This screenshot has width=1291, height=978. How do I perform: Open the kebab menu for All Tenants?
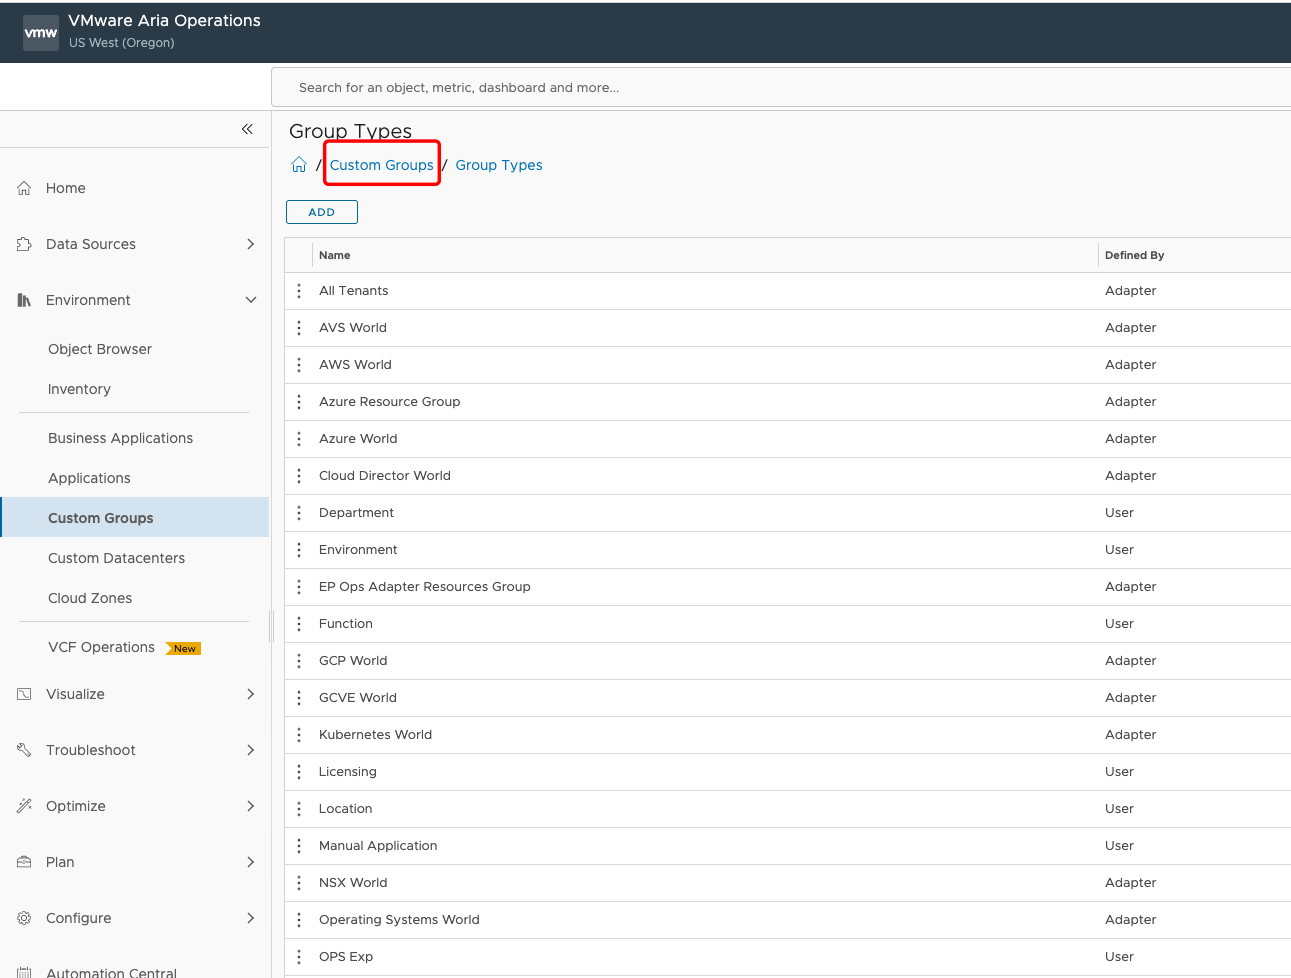tap(299, 291)
